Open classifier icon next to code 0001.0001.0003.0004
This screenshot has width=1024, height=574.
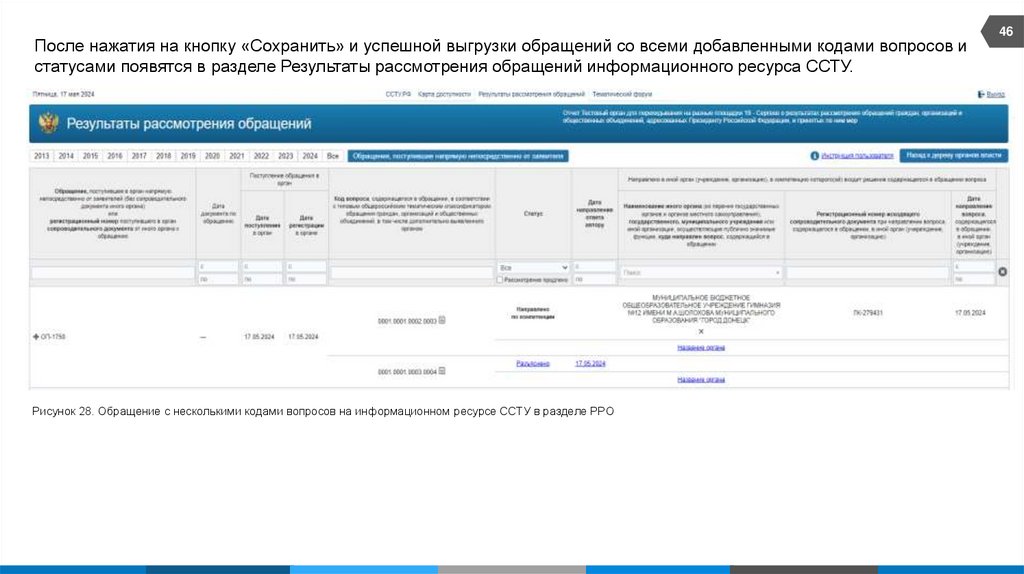point(442,371)
